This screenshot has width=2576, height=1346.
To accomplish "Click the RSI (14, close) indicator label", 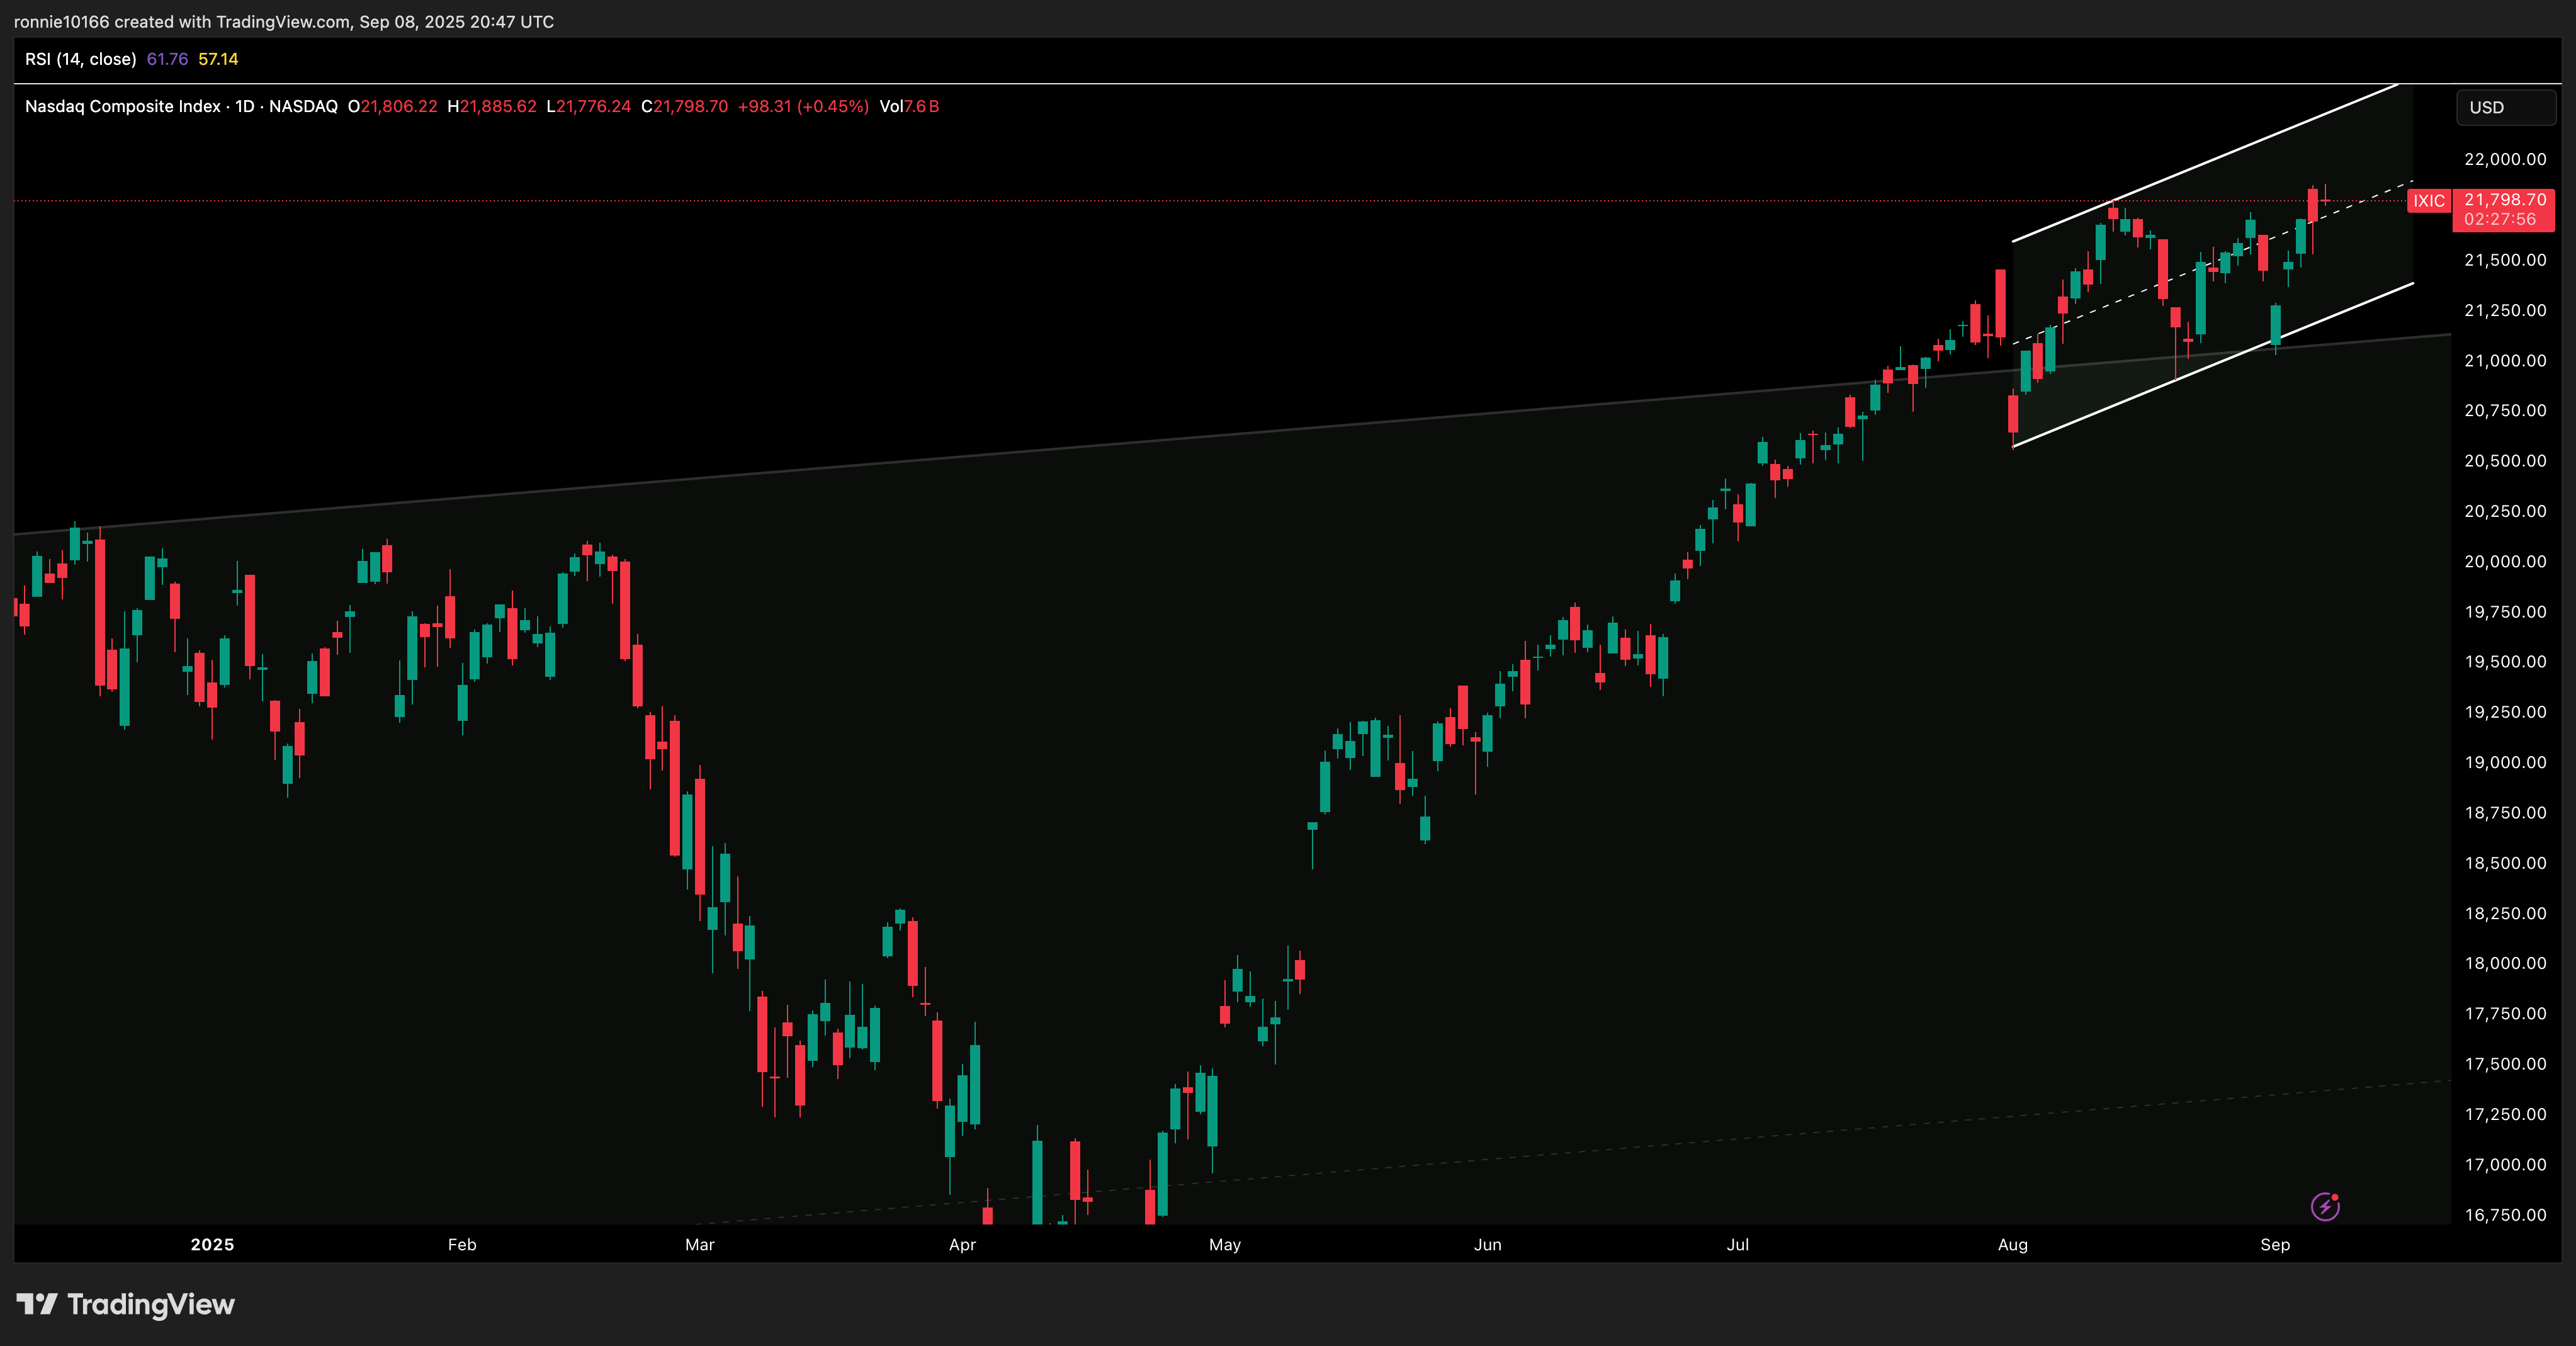I will [80, 59].
